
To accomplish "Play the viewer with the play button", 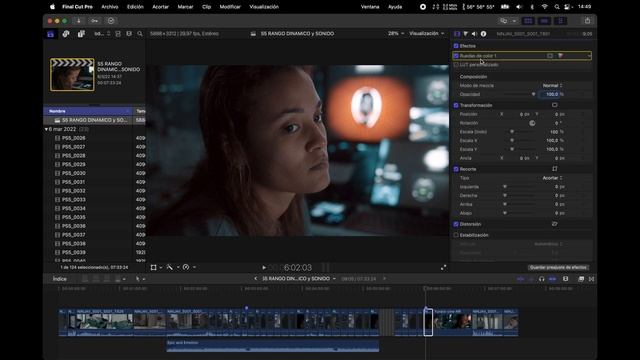I will [x=264, y=268].
